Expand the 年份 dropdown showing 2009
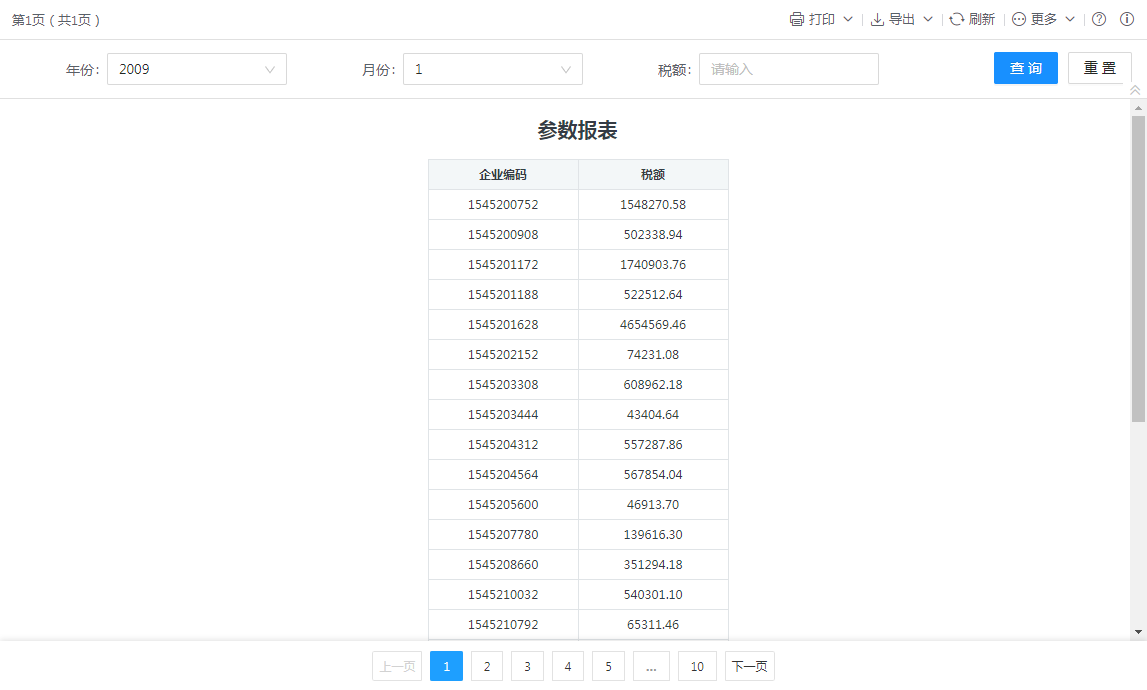Screen dimensions: 1147x690 (196, 69)
